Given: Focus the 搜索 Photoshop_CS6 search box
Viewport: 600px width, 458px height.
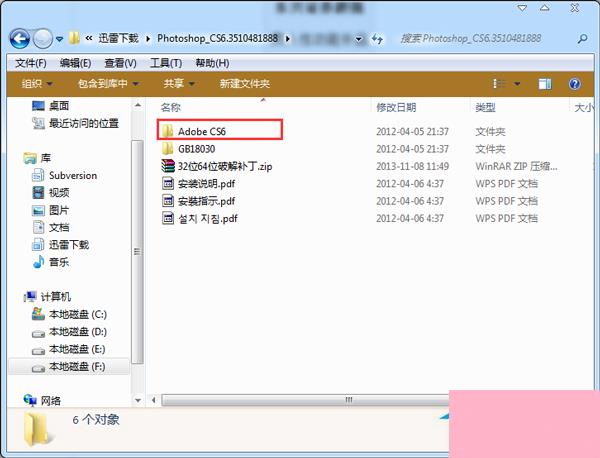Looking at the screenshot, I should pos(486,38).
